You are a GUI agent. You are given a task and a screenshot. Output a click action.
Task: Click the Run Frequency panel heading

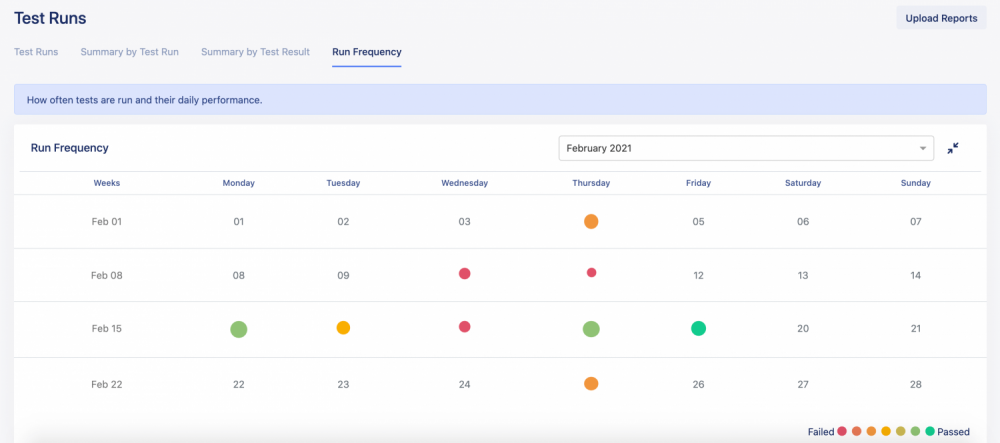coord(70,148)
